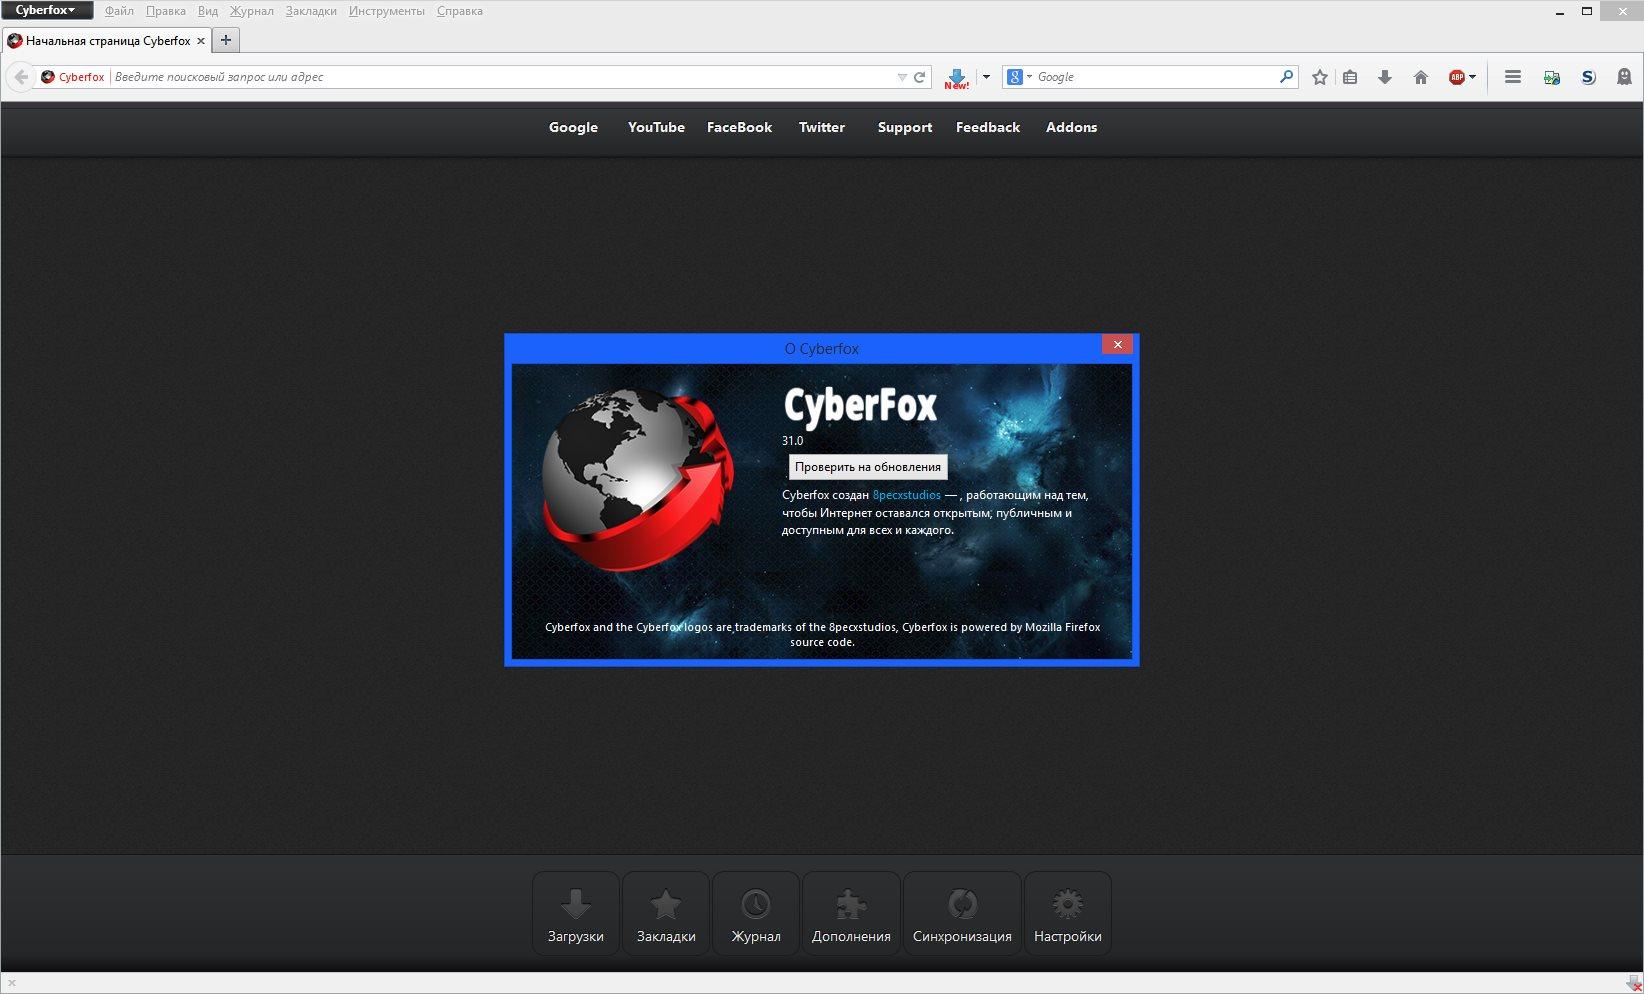Click the download helper 'New!' icon

[957, 78]
